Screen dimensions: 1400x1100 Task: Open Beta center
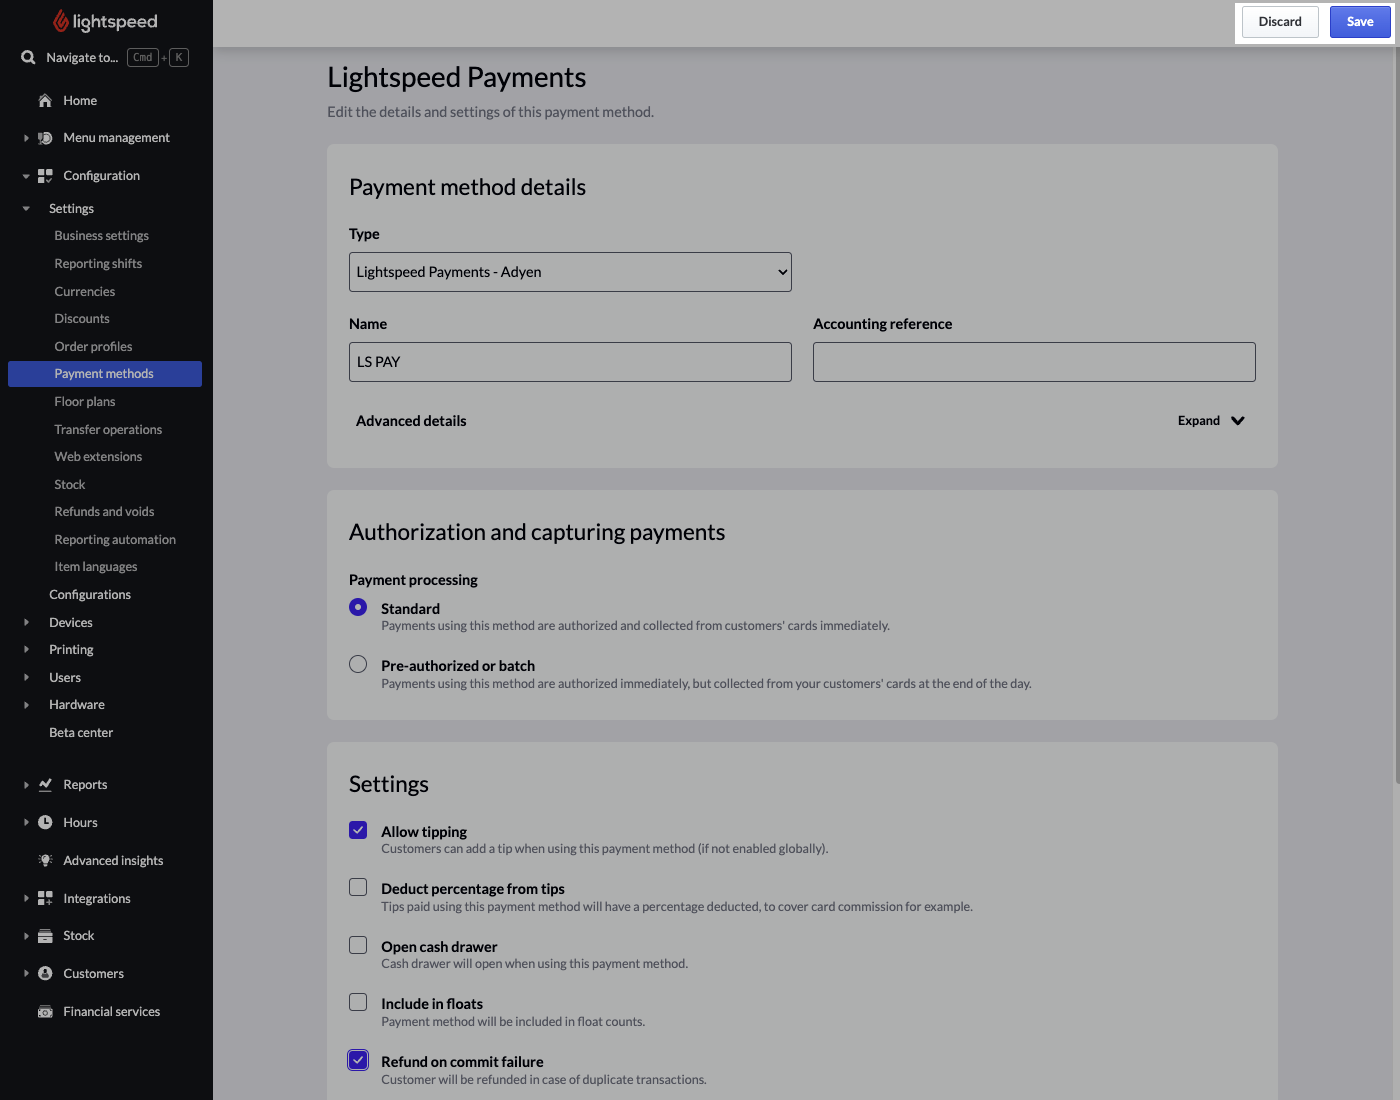tap(81, 733)
